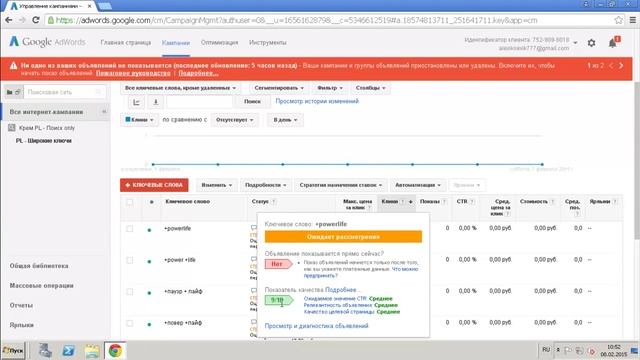
Task: Open the Оптимизация tab
Action: tap(219, 42)
